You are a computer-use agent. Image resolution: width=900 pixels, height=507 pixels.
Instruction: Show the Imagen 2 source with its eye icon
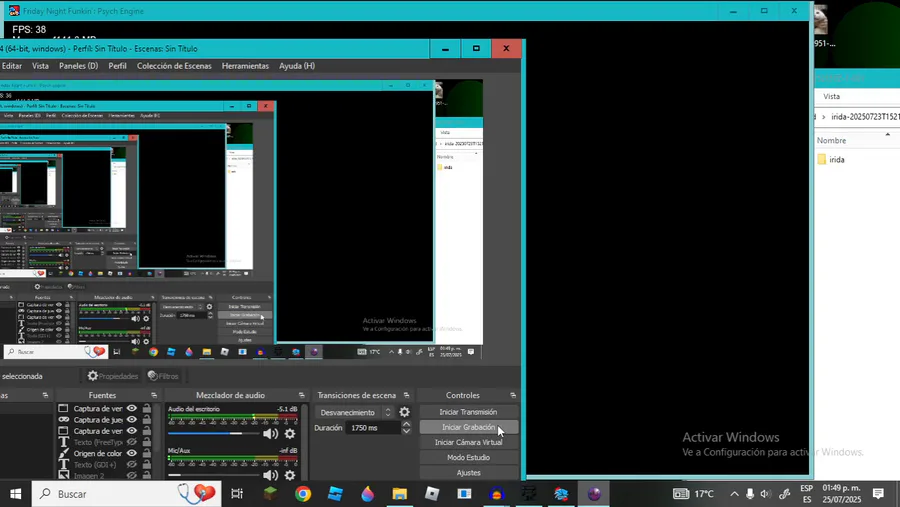(x=131, y=475)
